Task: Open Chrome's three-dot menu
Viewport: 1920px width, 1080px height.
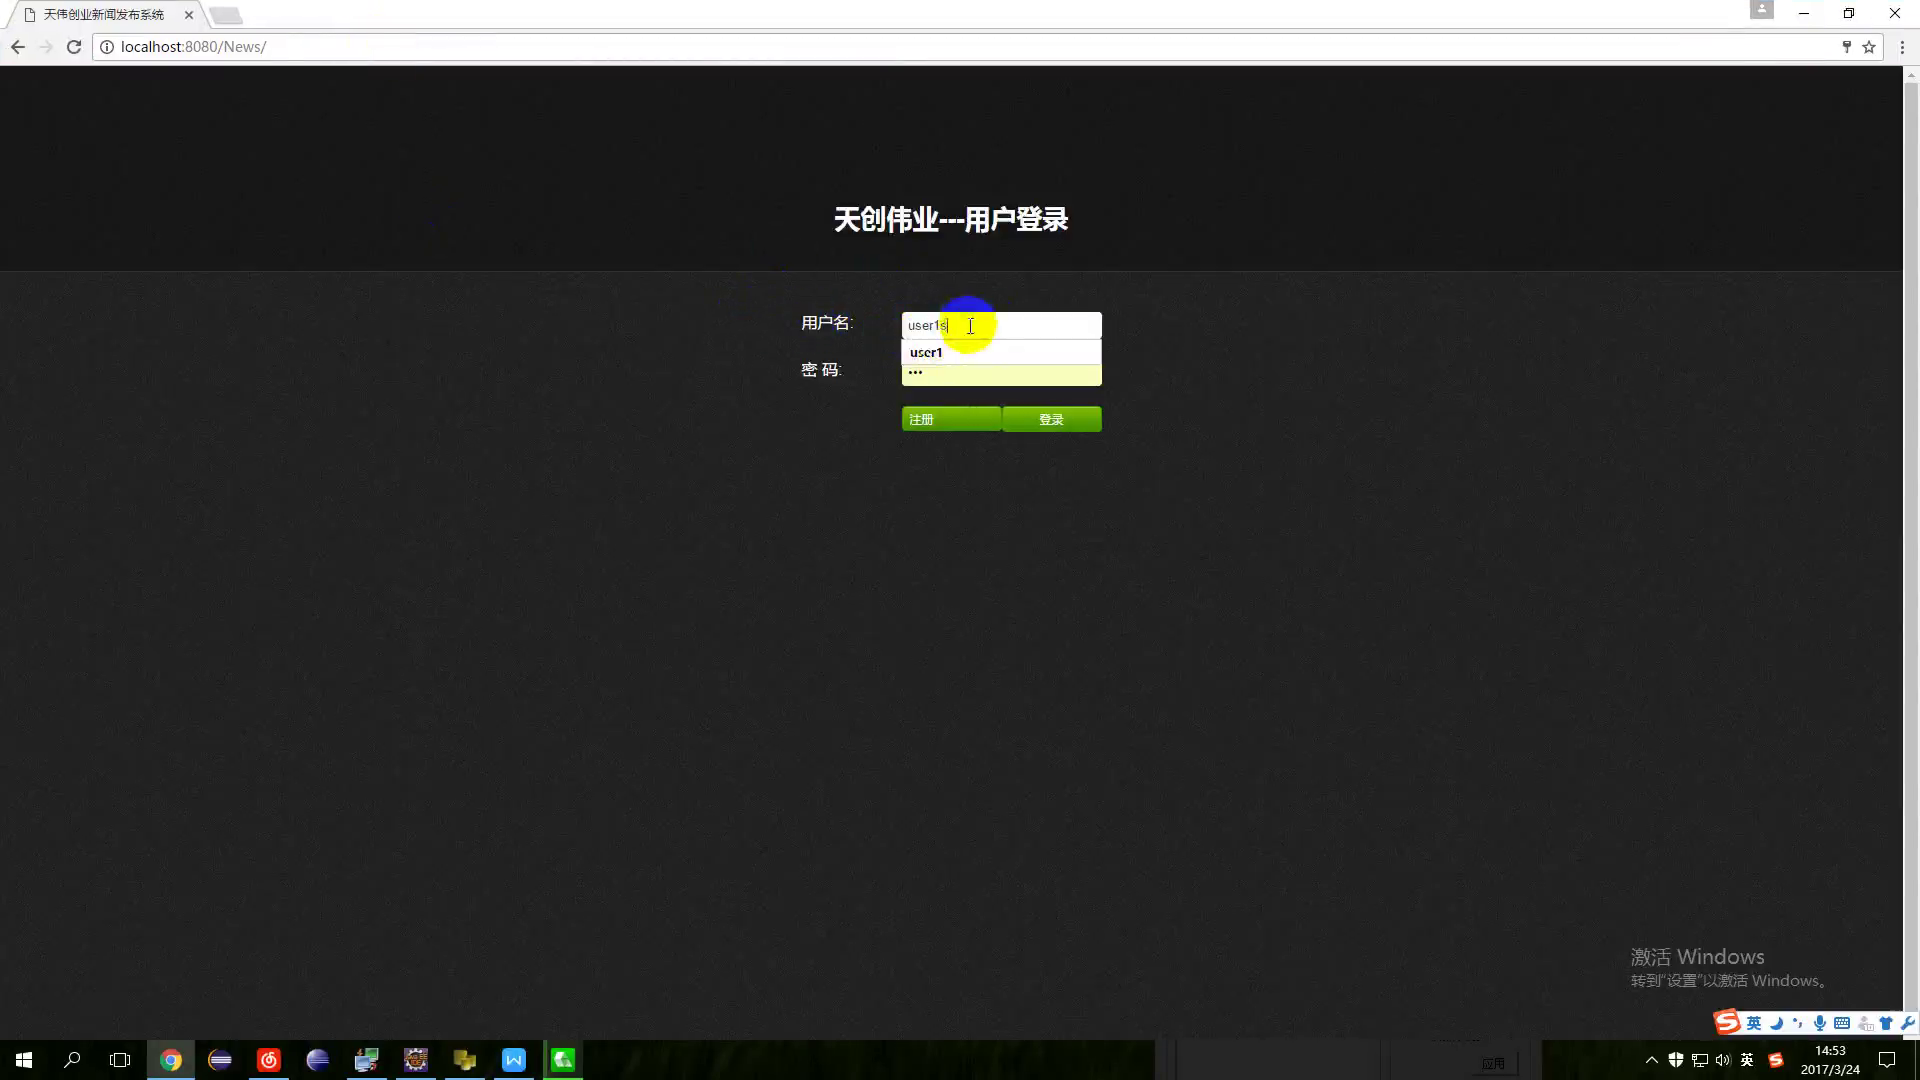Action: [x=1901, y=47]
